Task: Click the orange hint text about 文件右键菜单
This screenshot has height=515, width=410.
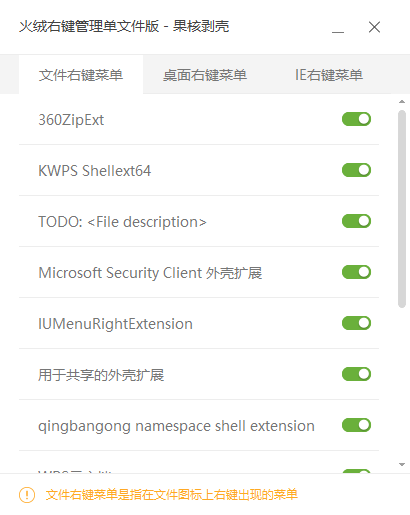Action: 171,495
